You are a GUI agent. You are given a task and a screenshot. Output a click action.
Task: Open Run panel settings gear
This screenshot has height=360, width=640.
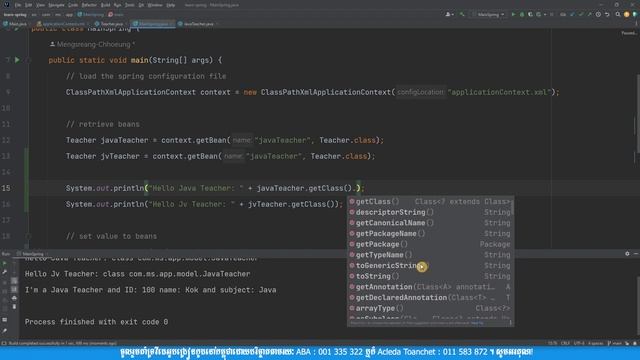click(x=627, y=253)
